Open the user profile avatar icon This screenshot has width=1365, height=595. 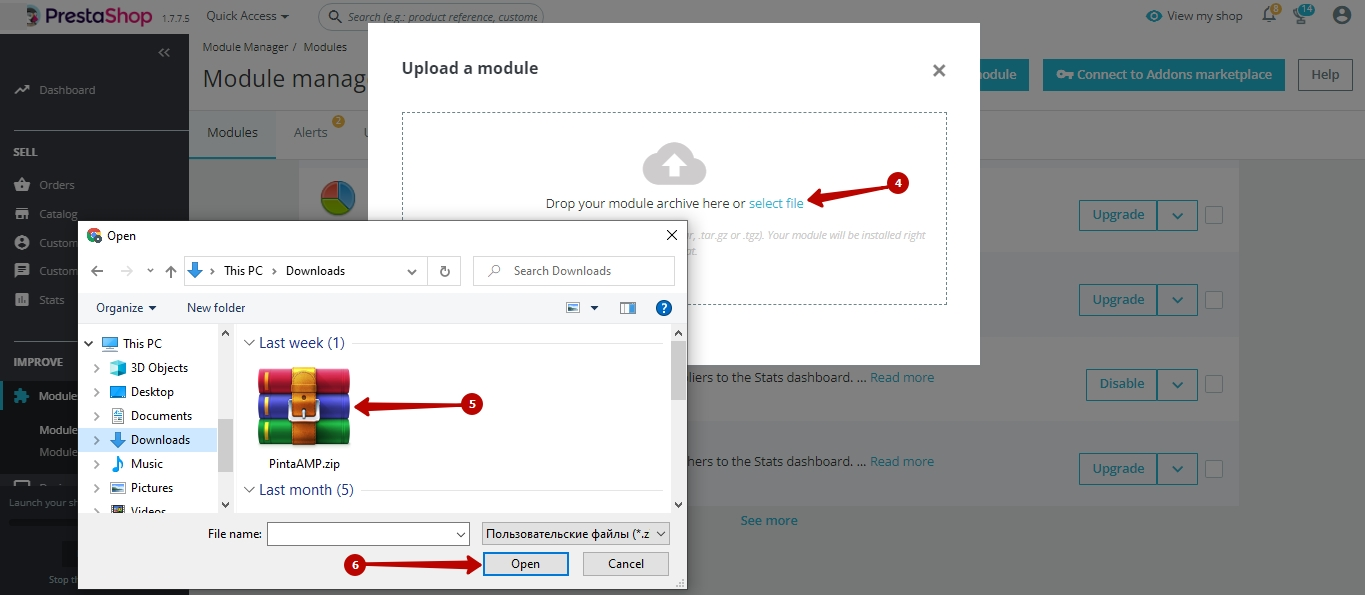tap(1341, 16)
